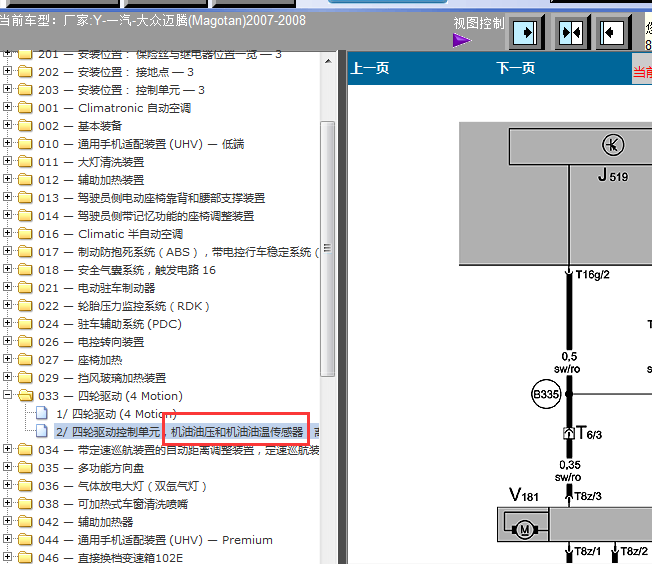Select 017 制动防抱死系统 (ABS) entry
Viewport: 652px width, 564px height.
178,252
